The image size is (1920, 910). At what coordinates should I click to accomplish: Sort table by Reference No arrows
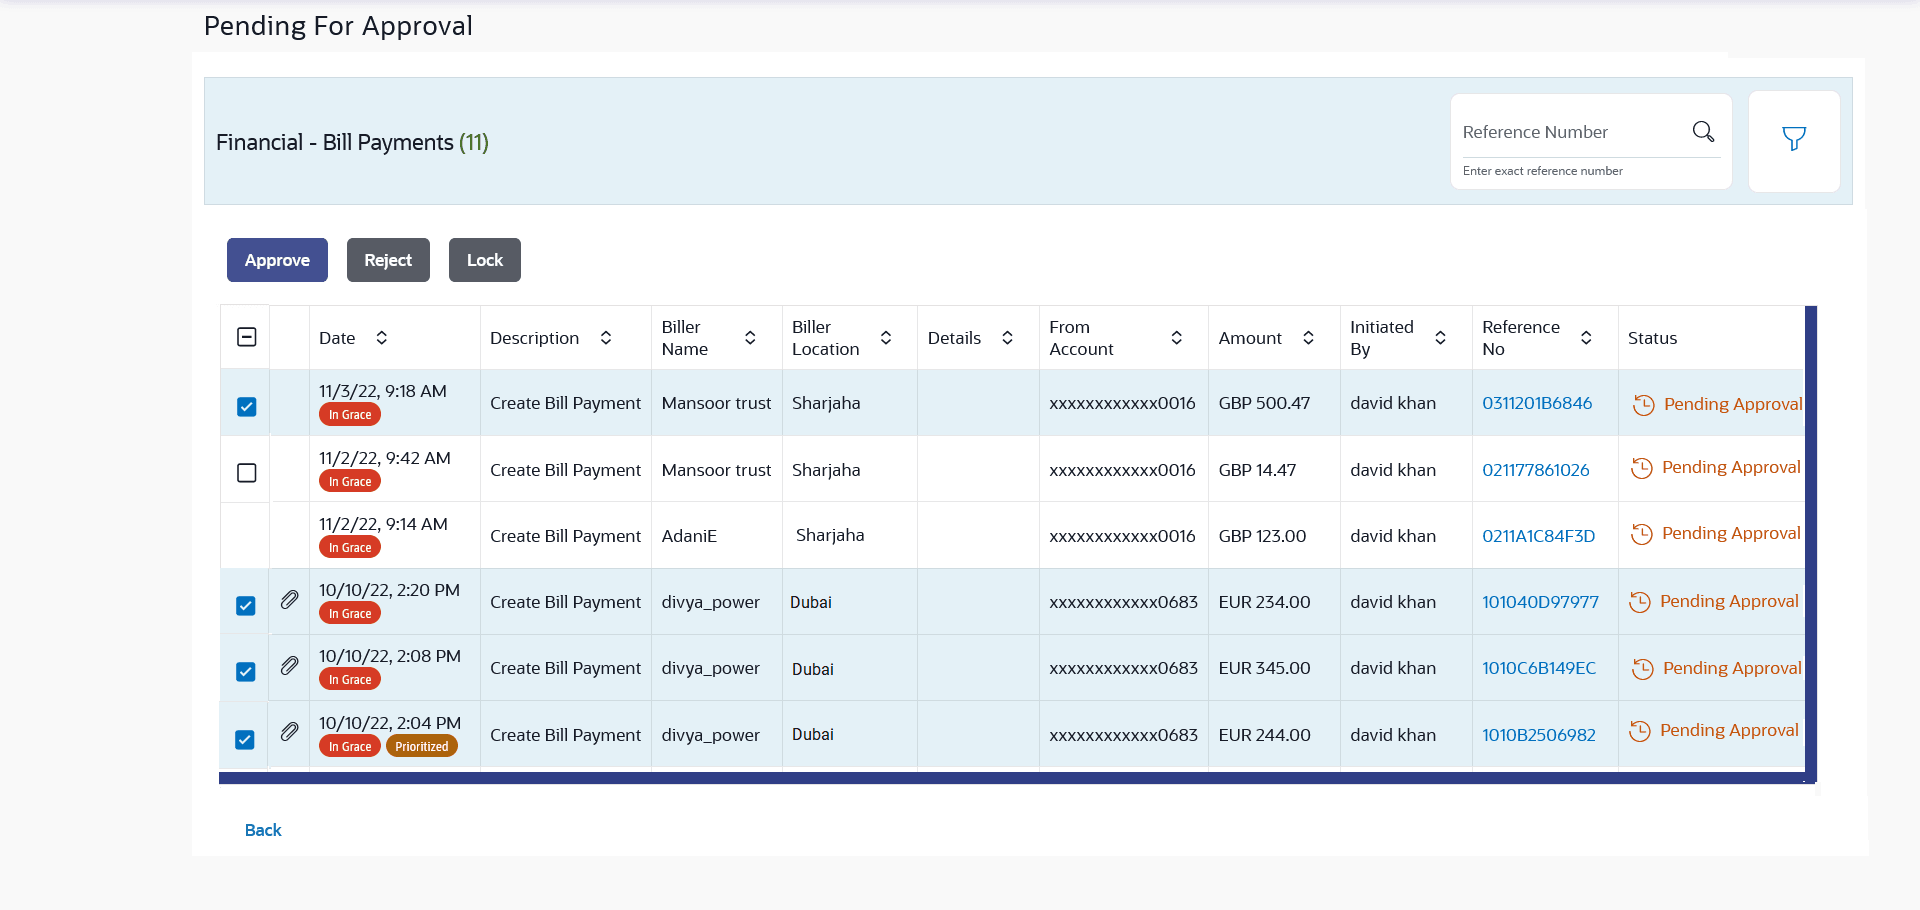(x=1586, y=338)
